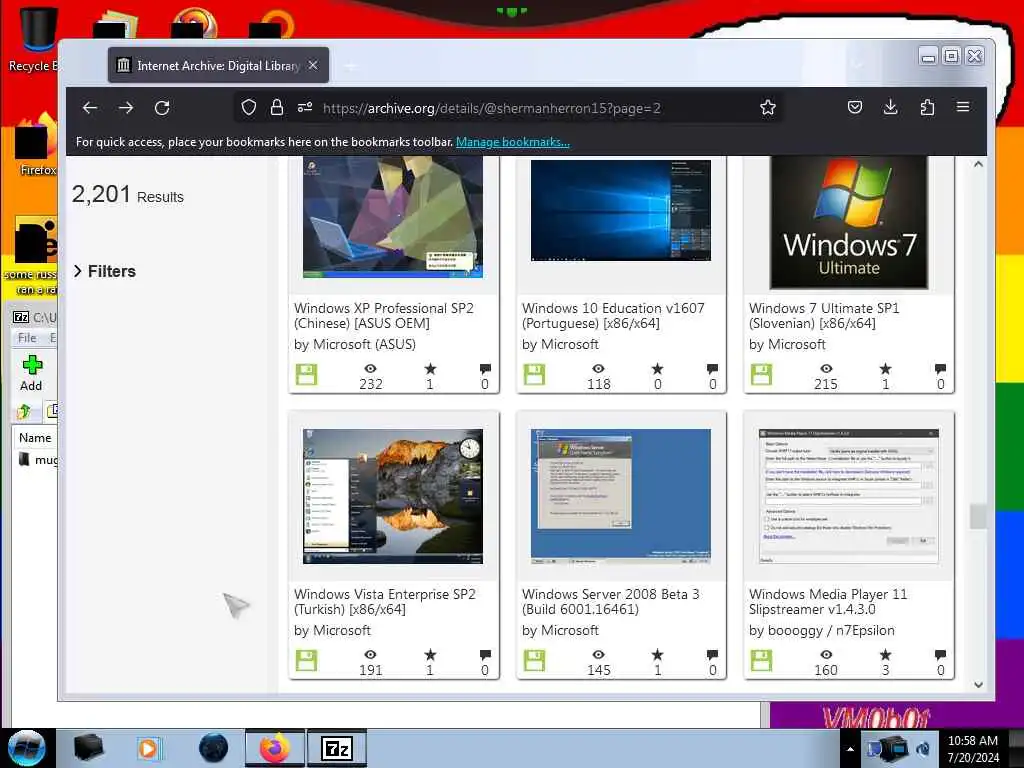
Task: Click the software floppy icon on Server 2008 card
Action: pyautogui.click(x=534, y=661)
